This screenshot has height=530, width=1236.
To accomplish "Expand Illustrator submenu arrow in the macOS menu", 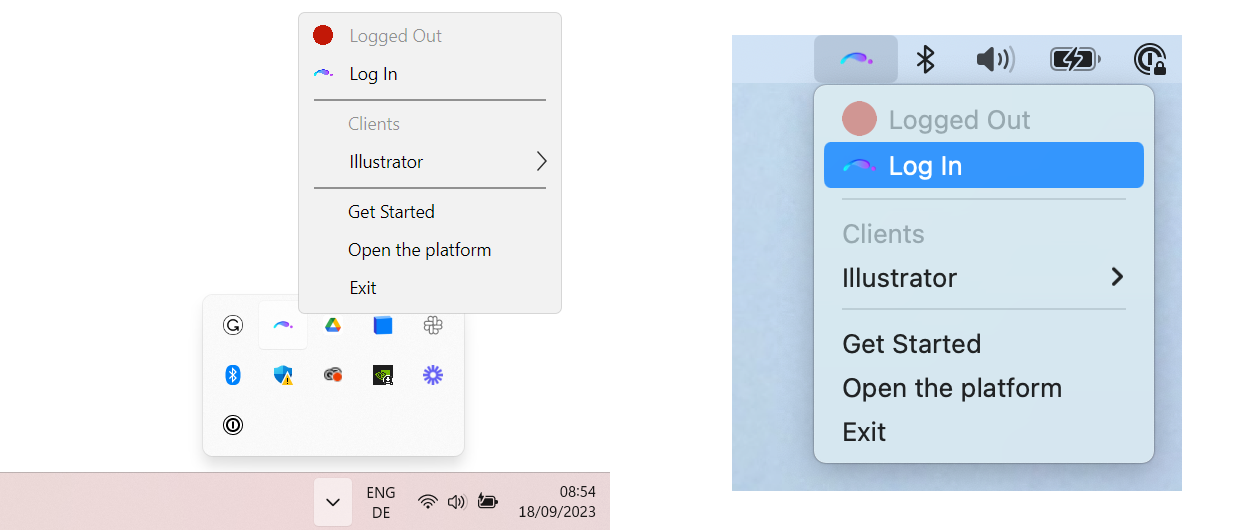I will (x=1118, y=277).
